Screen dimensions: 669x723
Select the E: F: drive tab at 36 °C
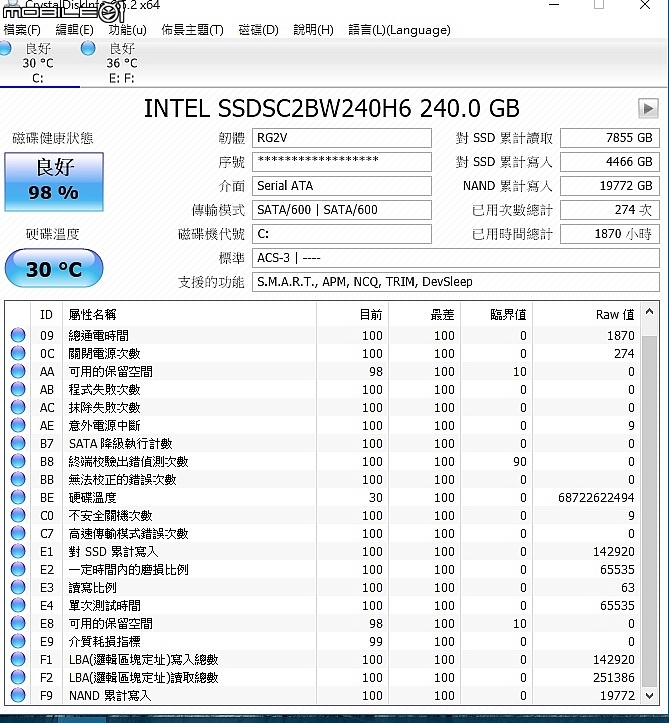click(121, 63)
